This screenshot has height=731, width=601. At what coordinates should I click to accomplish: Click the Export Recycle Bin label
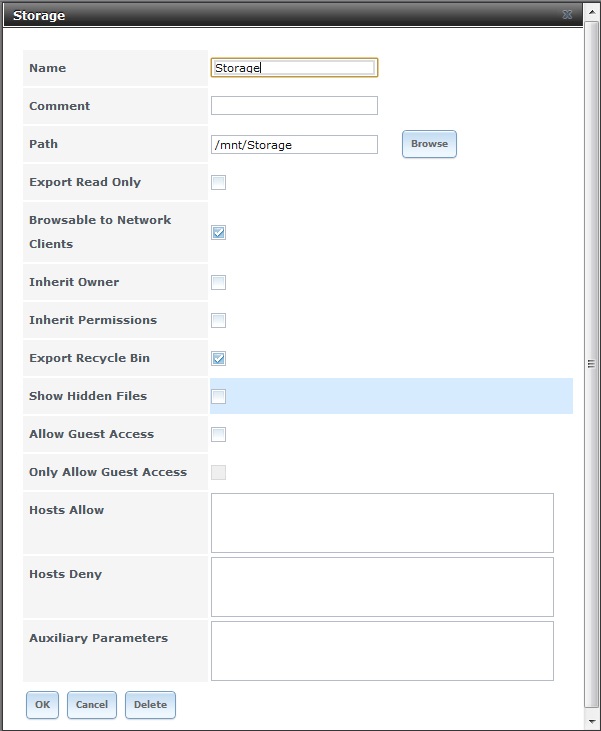click(x=90, y=358)
